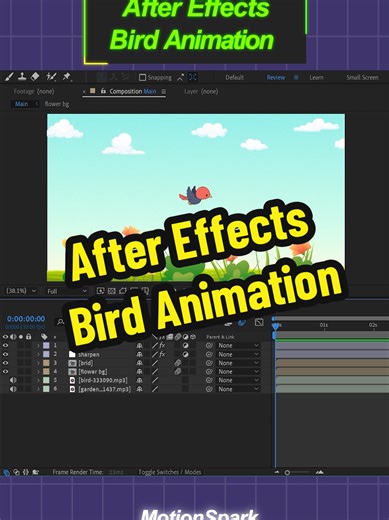The width and height of the screenshot is (389, 520).
Task: Expand the bird-333090.mp3 layer properties
Action: pos(38,380)
